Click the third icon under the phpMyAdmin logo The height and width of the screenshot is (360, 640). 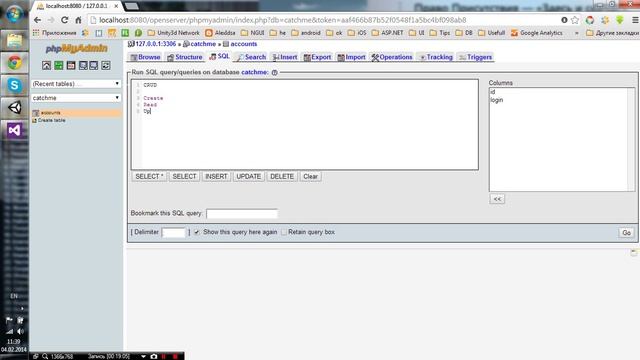pos(71,65)
